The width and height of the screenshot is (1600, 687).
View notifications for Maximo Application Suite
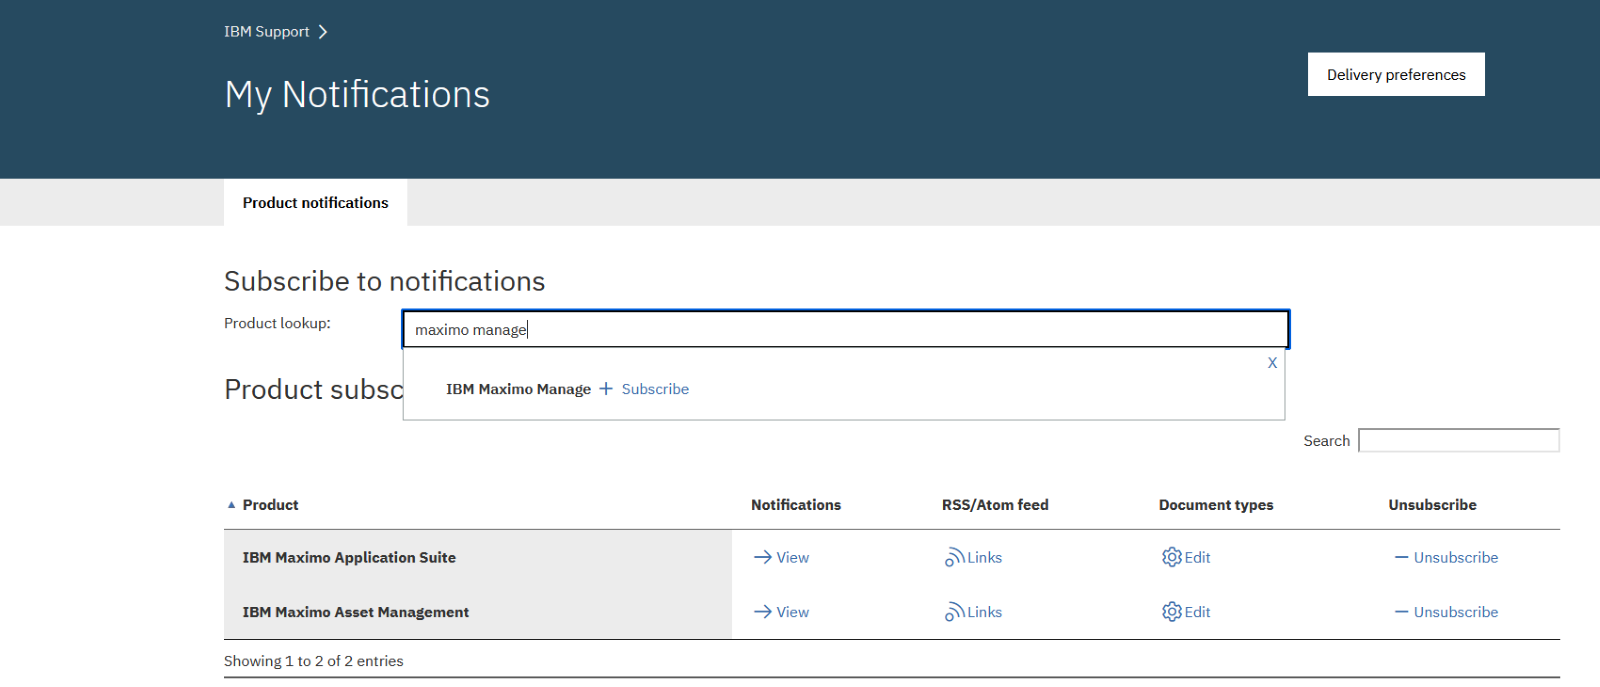click(793, 558)
